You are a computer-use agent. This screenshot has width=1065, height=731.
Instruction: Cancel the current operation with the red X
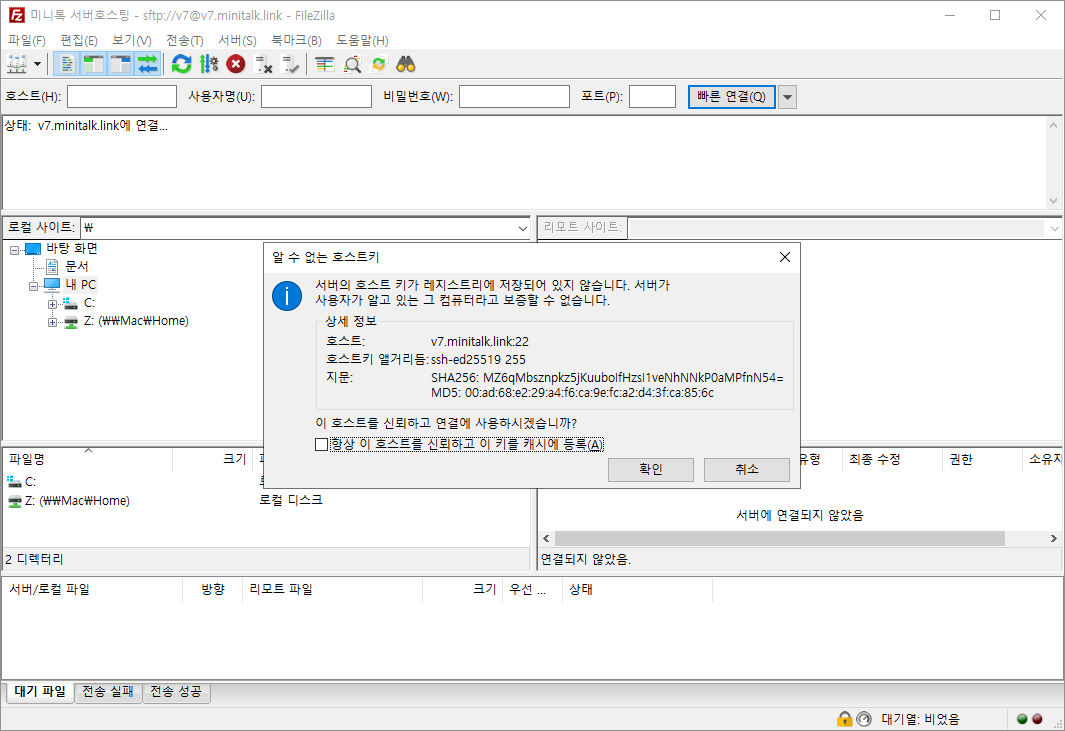pyautogui.click(x=236, y=64)
